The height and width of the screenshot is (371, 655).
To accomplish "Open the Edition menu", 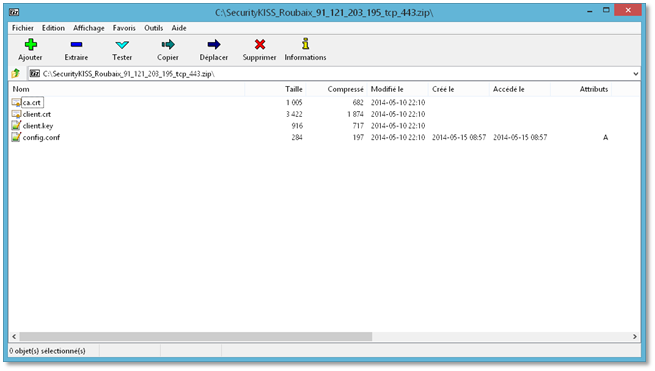I will [53, 28].
